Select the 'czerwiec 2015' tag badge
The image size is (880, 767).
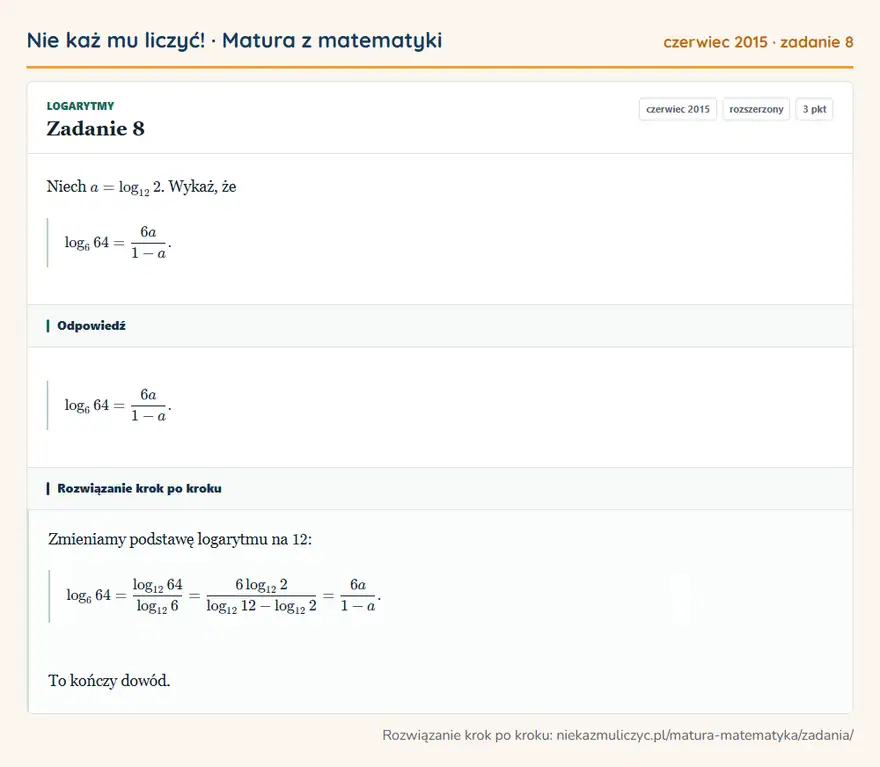click(x=678, y=109)
